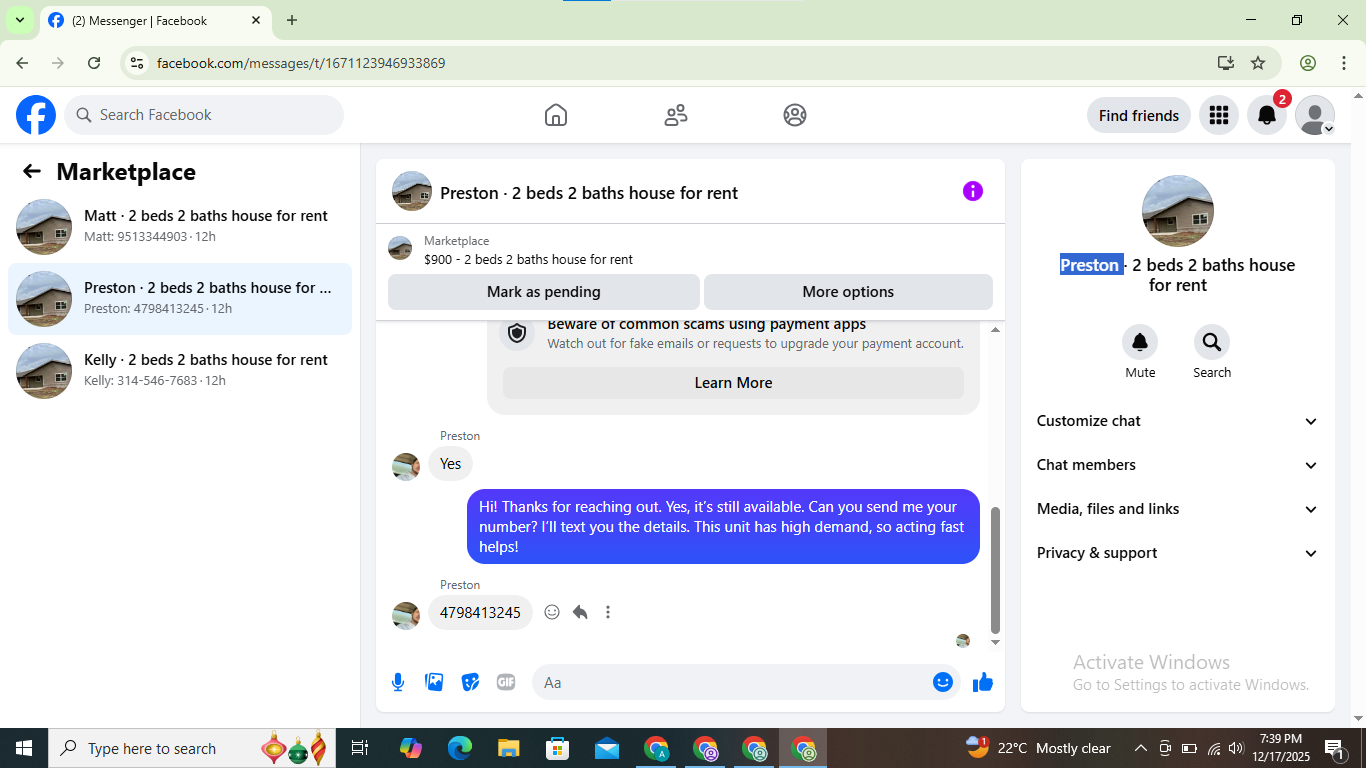
Task: Expand Media, files and links section
Action: (x=1178, y=509)
